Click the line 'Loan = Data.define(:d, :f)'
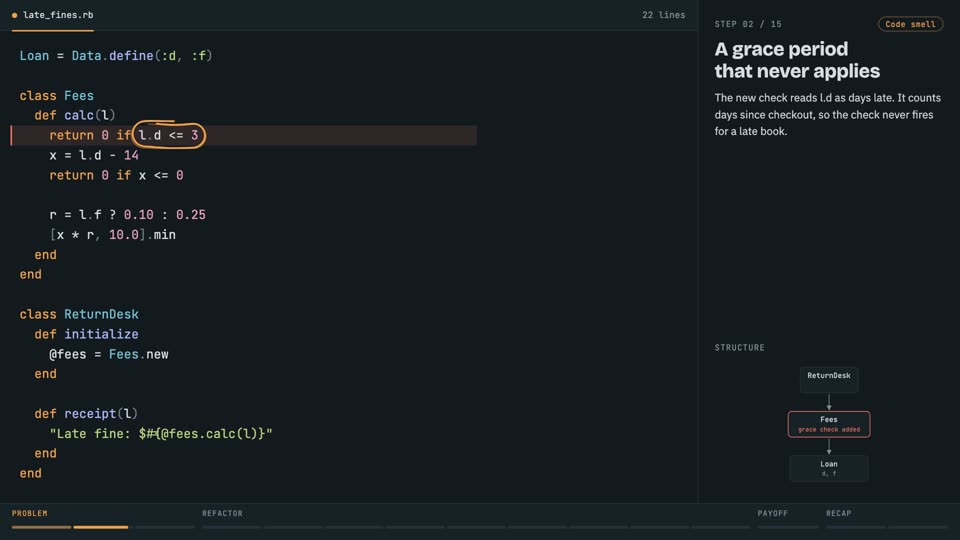The width and height of the screenshot is (960, 540). click(x=116, y=56)
